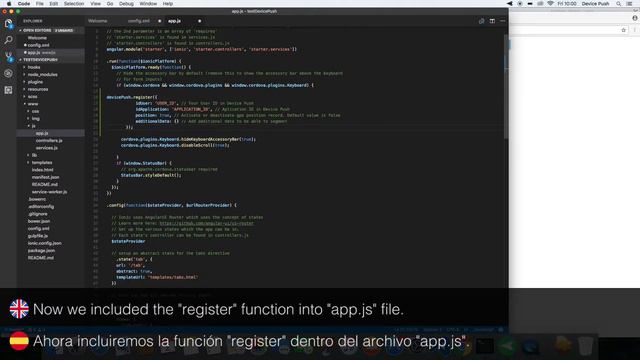Viewport: 640px width, 360px height.
Task: Open index.html in the file tree
Action: (x=42, y=170)
